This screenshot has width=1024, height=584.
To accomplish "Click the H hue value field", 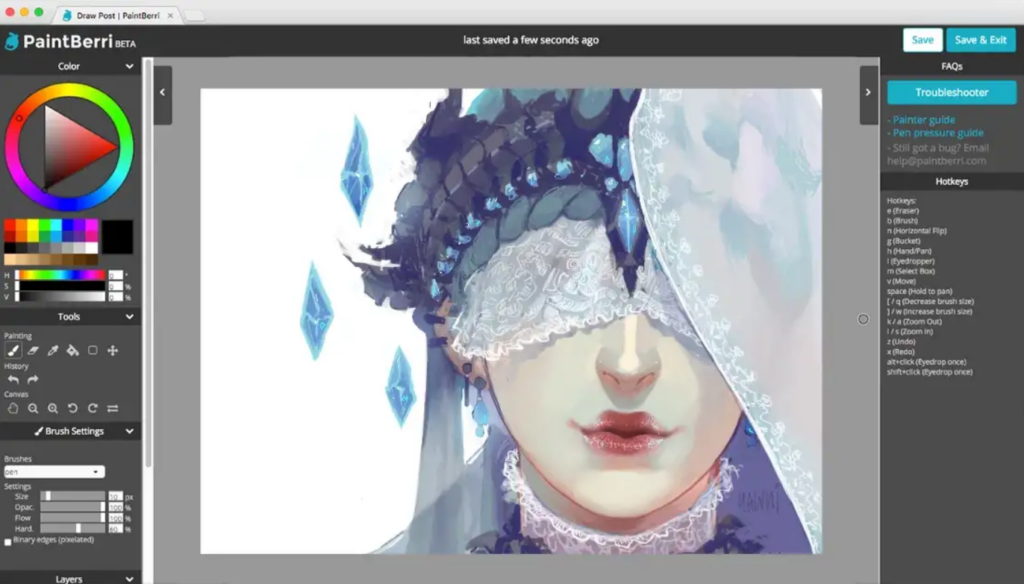I will pyautogui.click(x=116, y=275).
